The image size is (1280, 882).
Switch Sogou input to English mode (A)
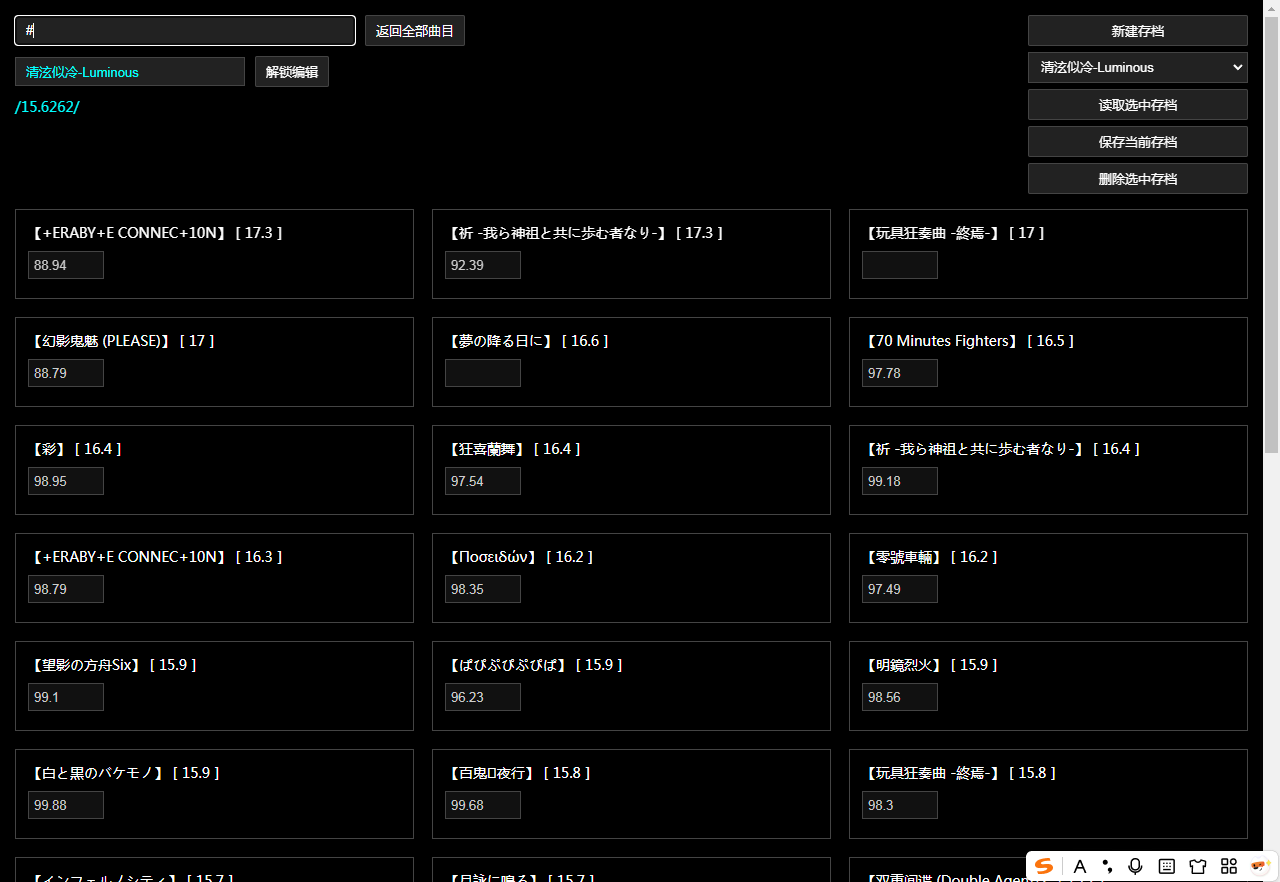(1079, 866)
